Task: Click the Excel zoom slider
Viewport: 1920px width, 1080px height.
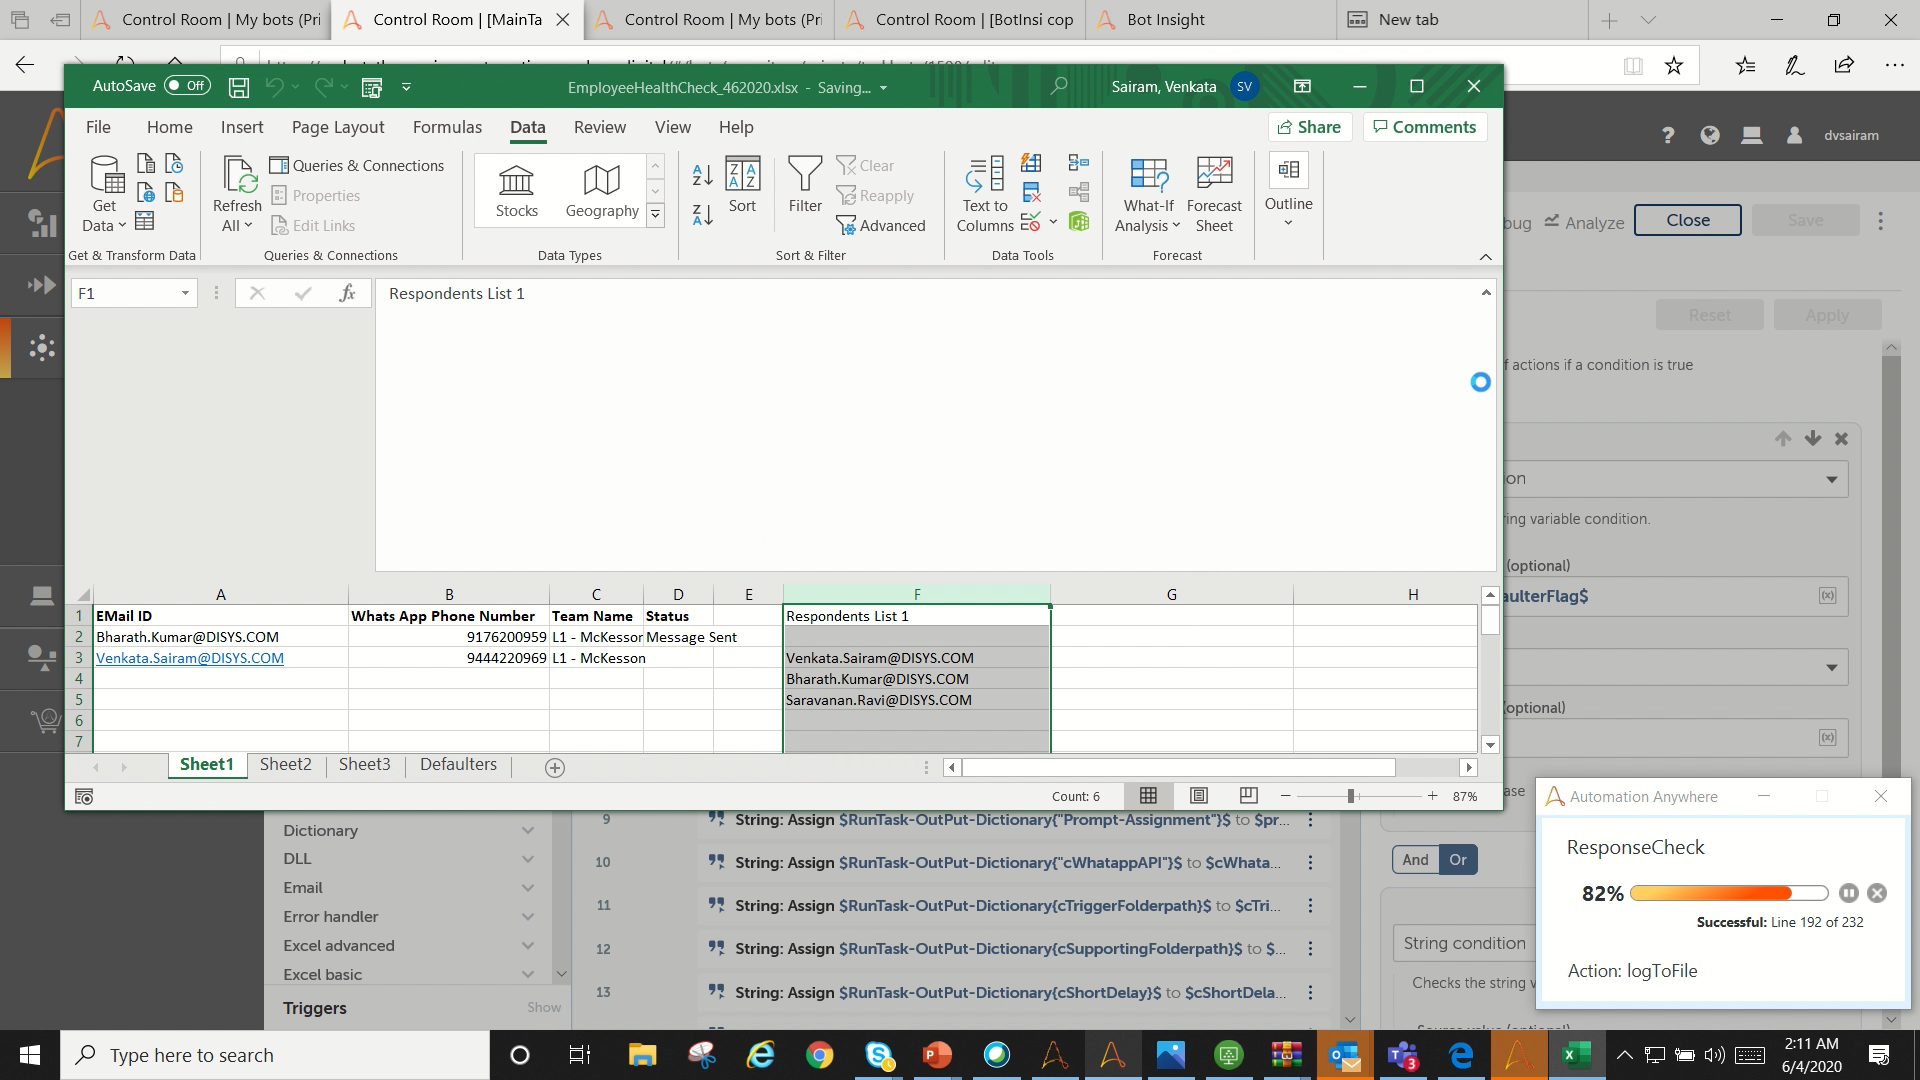Action: point(1351,796)
